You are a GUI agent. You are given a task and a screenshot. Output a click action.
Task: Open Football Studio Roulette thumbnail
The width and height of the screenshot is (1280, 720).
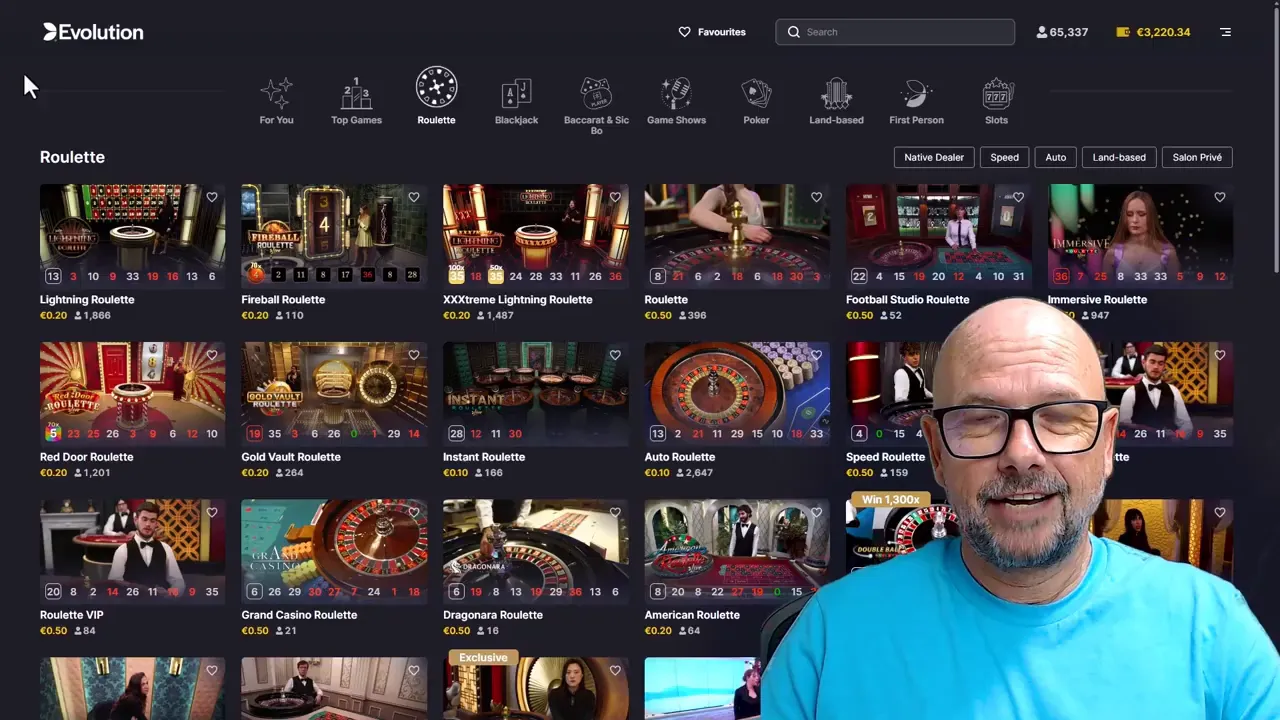[939, 235]
